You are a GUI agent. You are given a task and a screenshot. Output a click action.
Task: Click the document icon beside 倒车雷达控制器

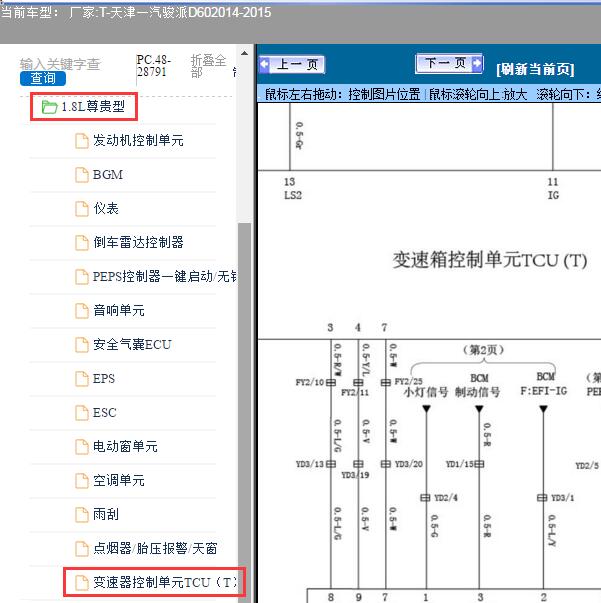pos(82,243)
